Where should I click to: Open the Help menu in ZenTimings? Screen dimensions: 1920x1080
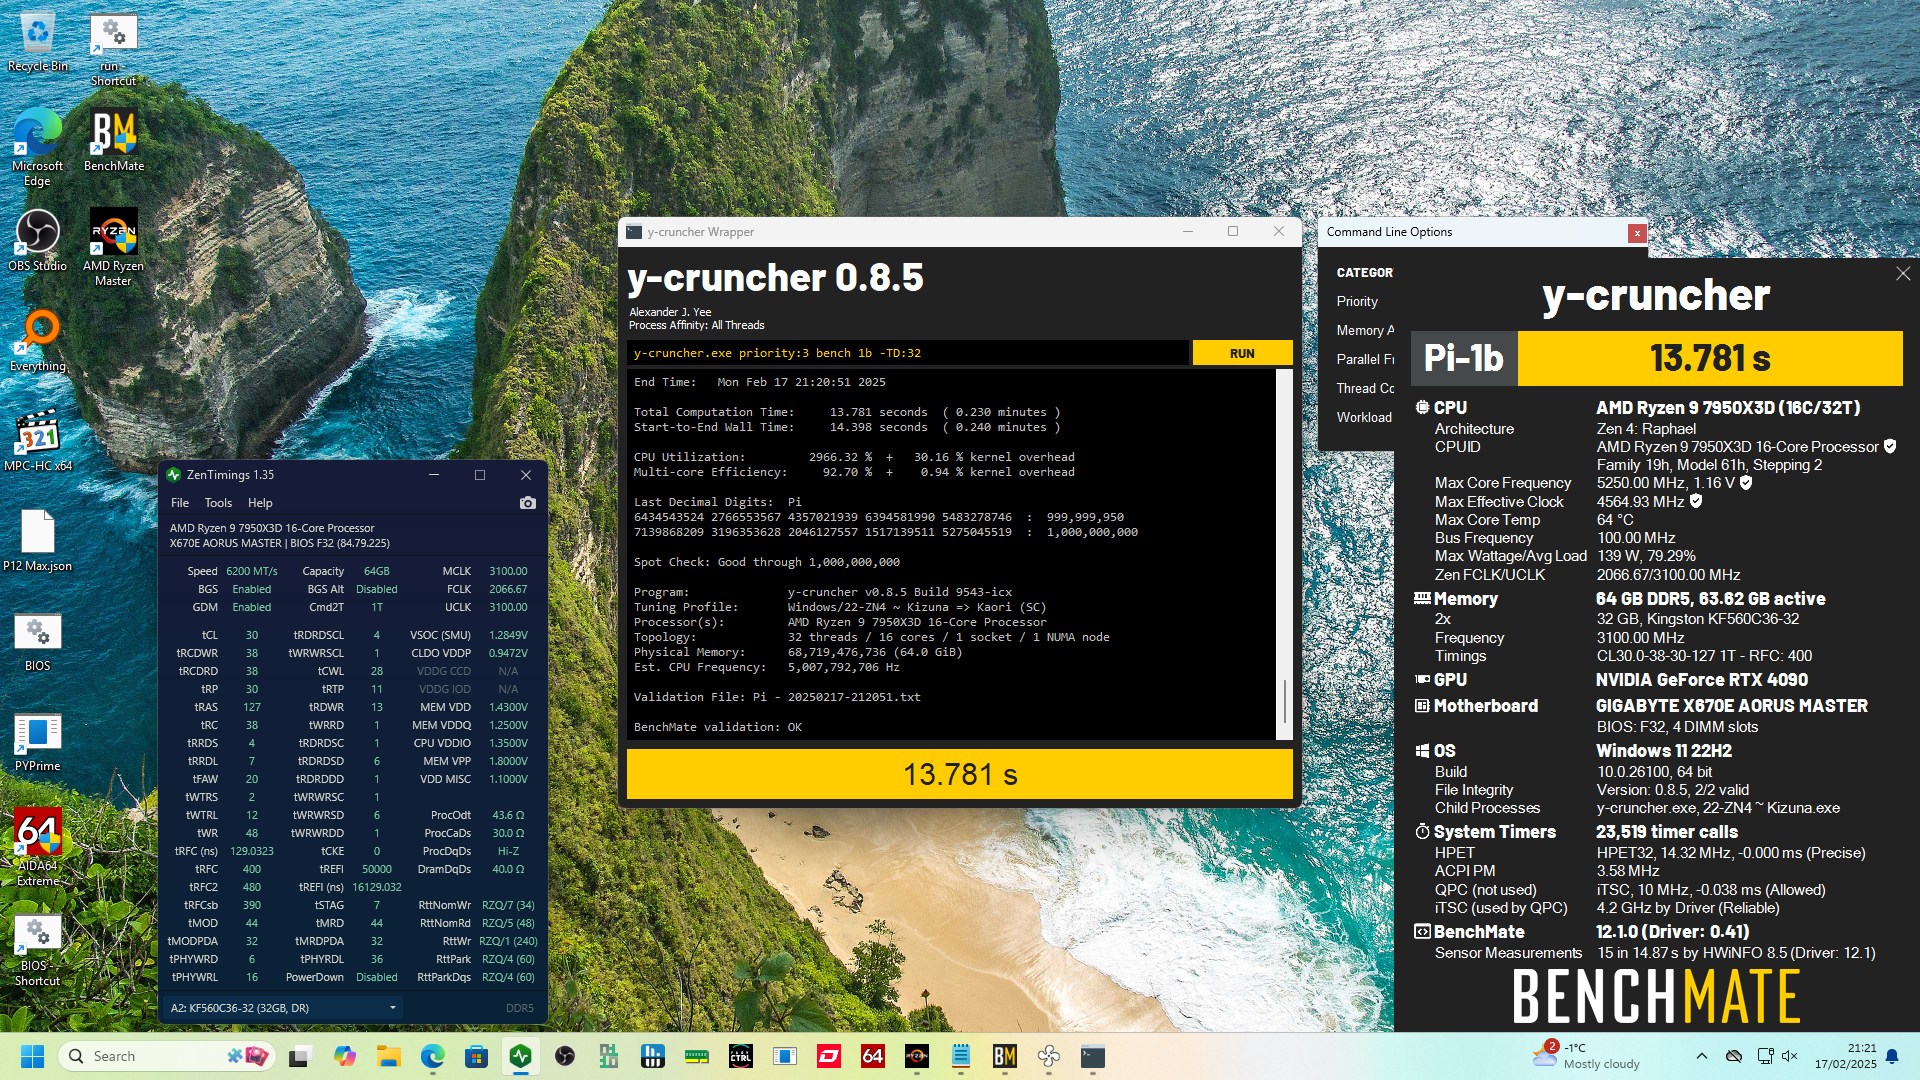[260, 503]
